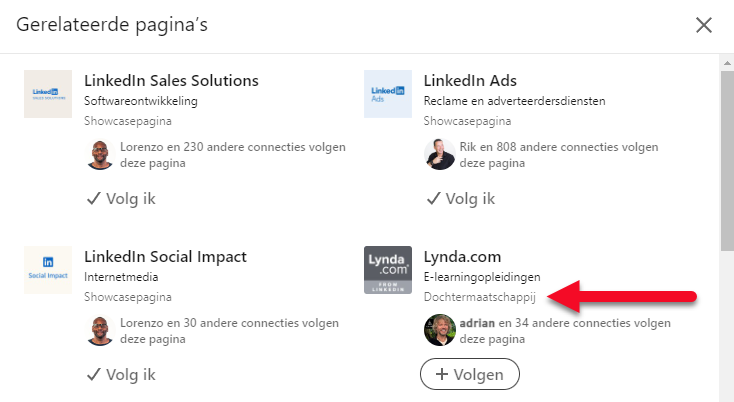Open the LinkedIn Sales Solutions page title
Screen dimensions: 734x402
click(171, 80)
